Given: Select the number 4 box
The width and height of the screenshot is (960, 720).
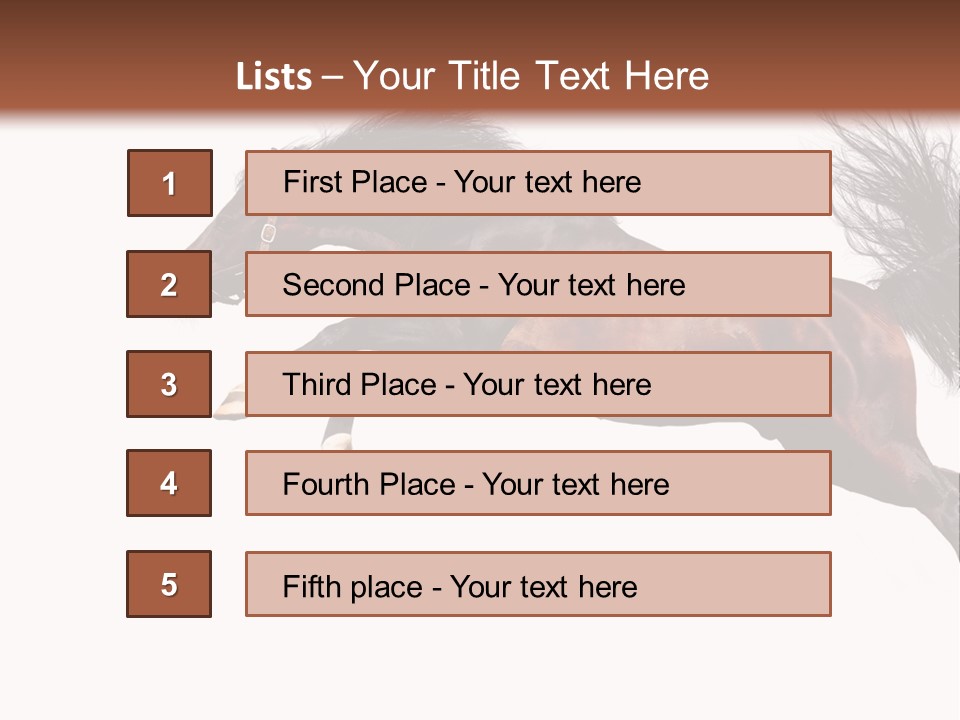Looking at the screenshot, I should point(169,483).
